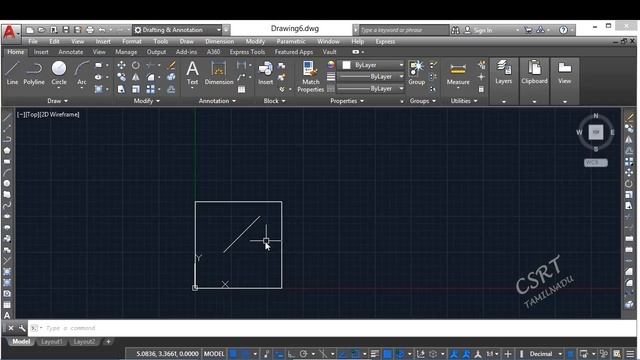The image size is (640, 360).
Task: Toggle transparency display in status bar
Action: (387, 354)
